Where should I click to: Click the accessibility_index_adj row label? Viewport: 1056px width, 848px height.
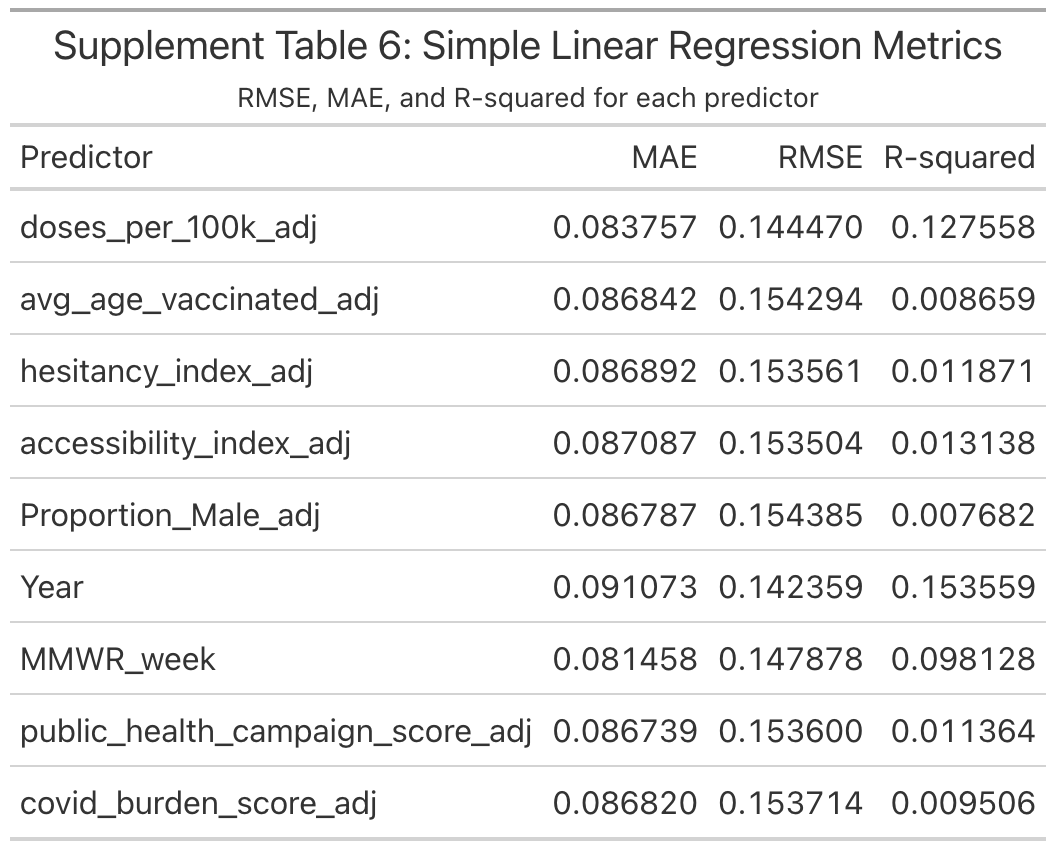[x=185, y=443]
